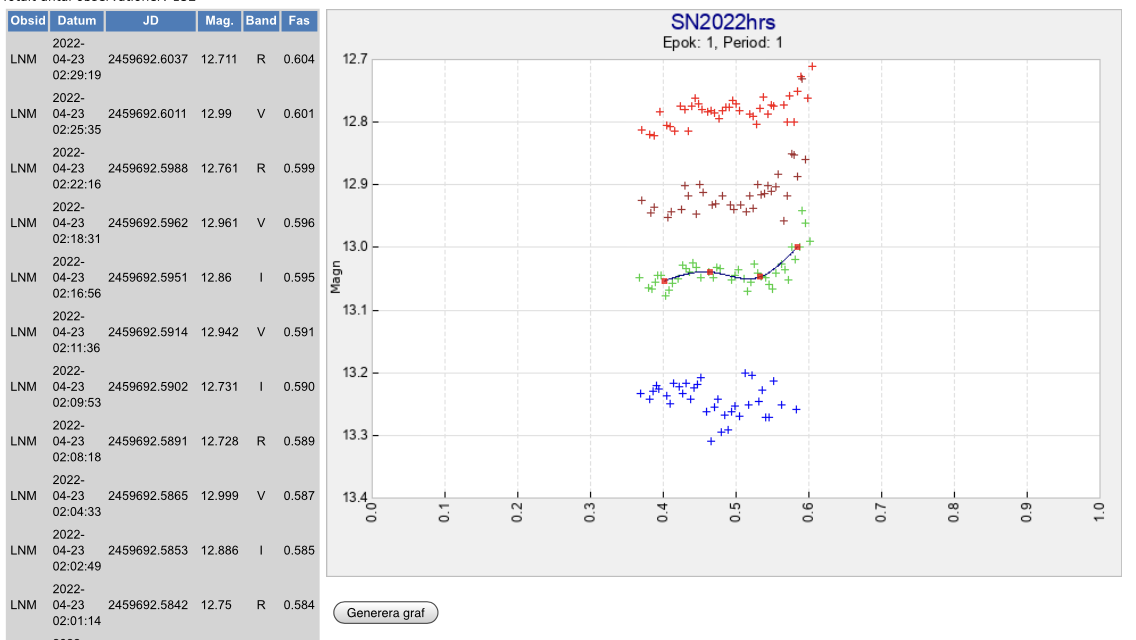Click the phase value 0.599 cell
The image size is (1136, 640).
(x=298, y=168)
